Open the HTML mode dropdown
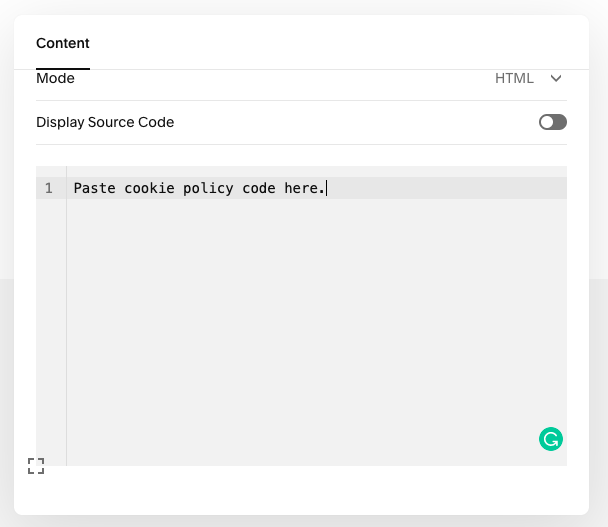Screen dimensions: 608x527 (x=528, y=78)
